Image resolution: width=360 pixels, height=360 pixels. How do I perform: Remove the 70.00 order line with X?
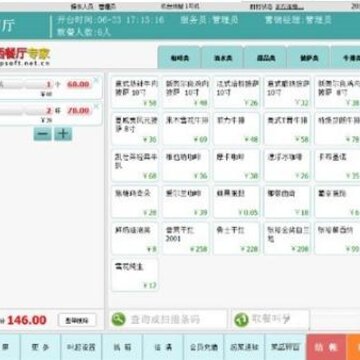pos(96,106)
